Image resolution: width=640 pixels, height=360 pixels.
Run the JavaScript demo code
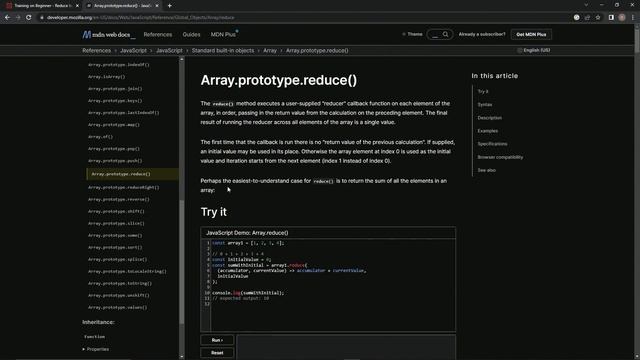click(217, 340)
